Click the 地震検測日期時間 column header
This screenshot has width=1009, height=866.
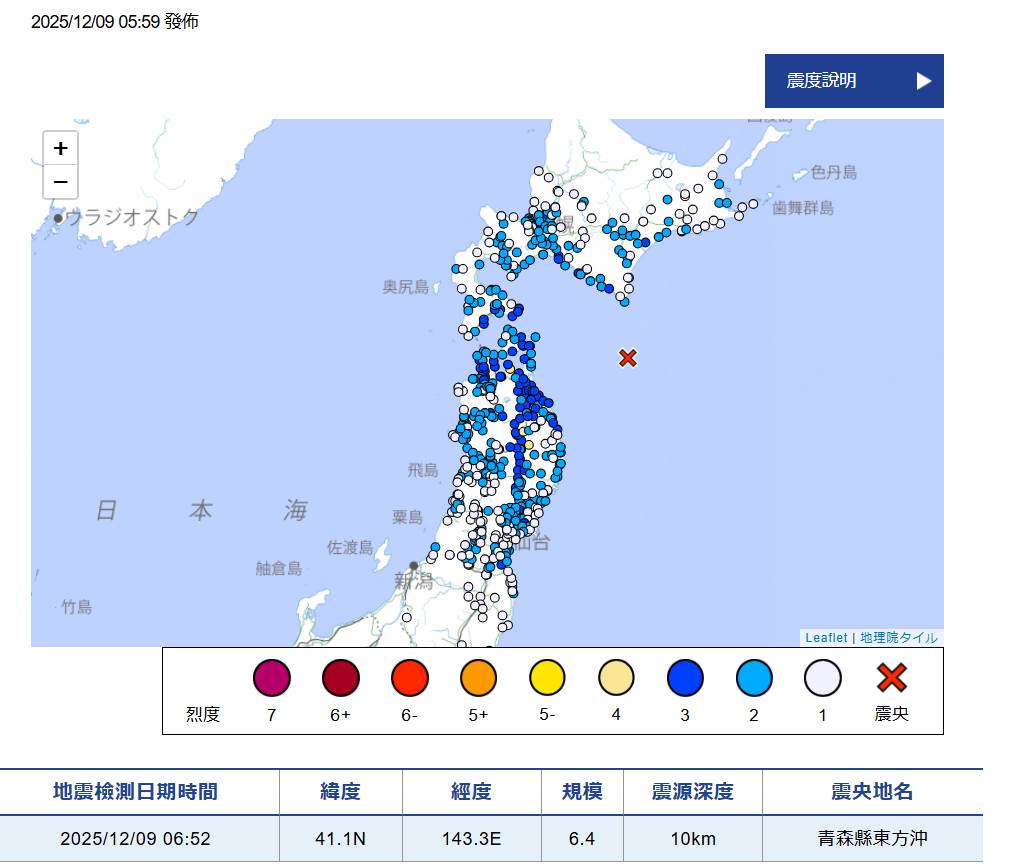[135, 792]
